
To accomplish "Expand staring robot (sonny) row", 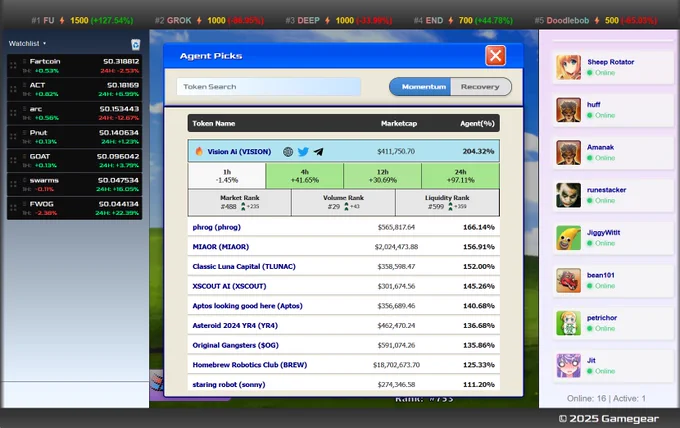I will pyautogui.click(x=343, y=383).
